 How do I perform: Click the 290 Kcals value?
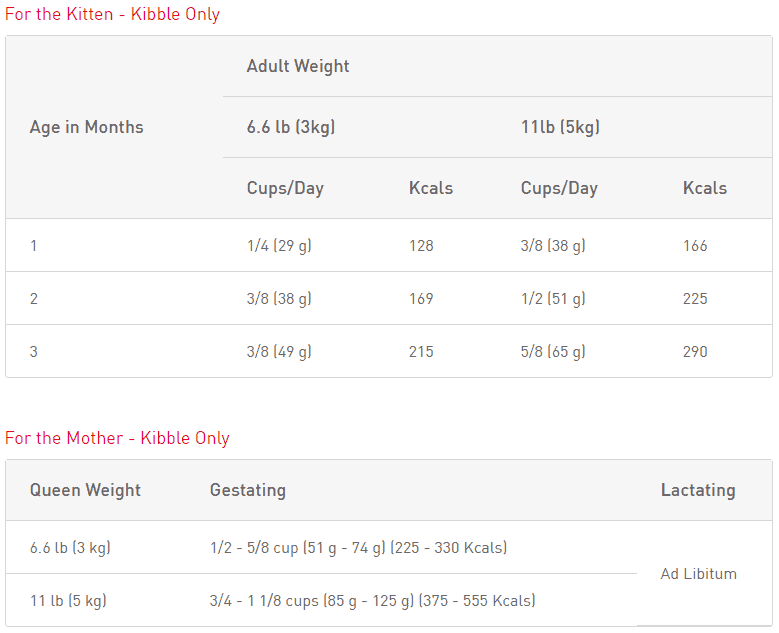[695, 351]
